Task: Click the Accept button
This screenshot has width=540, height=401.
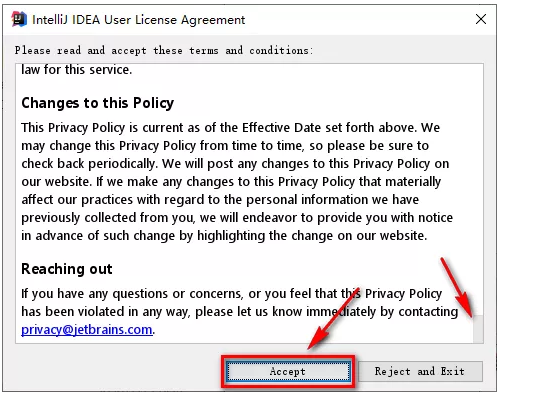Action: point(288,371)
